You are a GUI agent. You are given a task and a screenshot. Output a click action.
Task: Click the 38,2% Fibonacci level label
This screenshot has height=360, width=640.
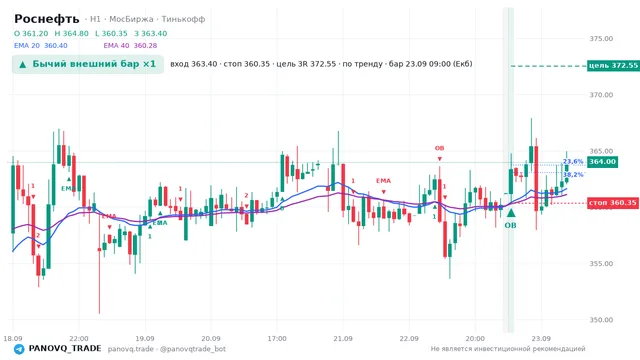point(573,175)
